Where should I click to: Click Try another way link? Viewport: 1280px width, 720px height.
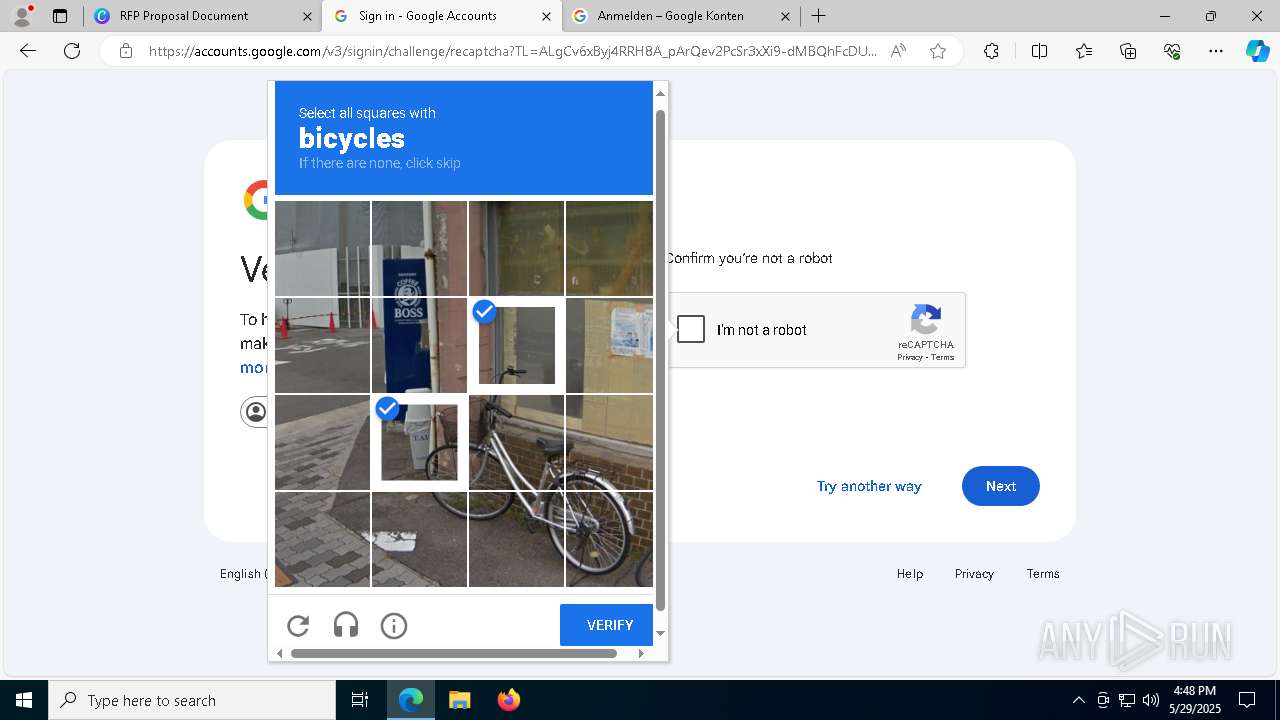pos(869,486)
